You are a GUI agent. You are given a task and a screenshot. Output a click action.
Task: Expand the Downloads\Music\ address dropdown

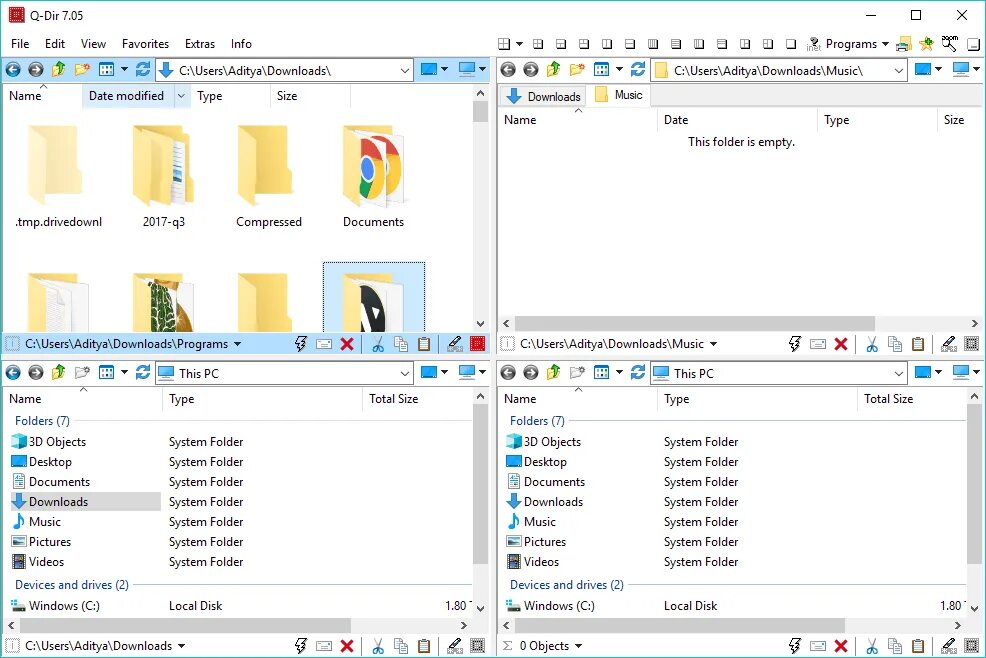click(x=899, y=70)
